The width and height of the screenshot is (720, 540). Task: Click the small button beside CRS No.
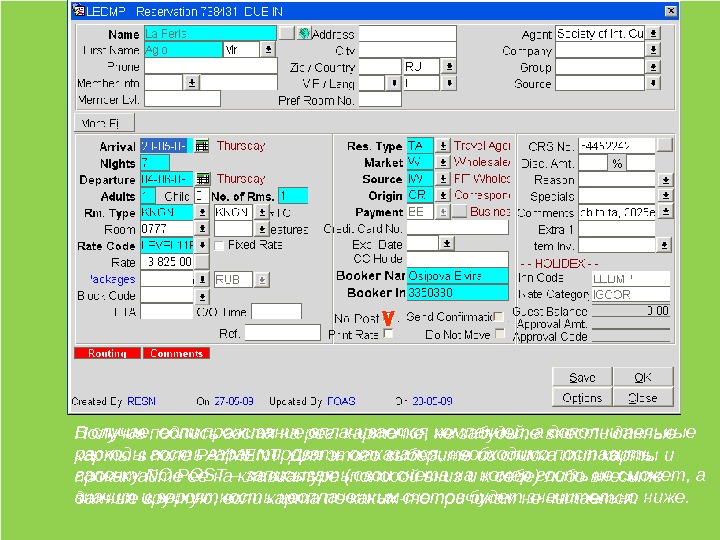664,145
